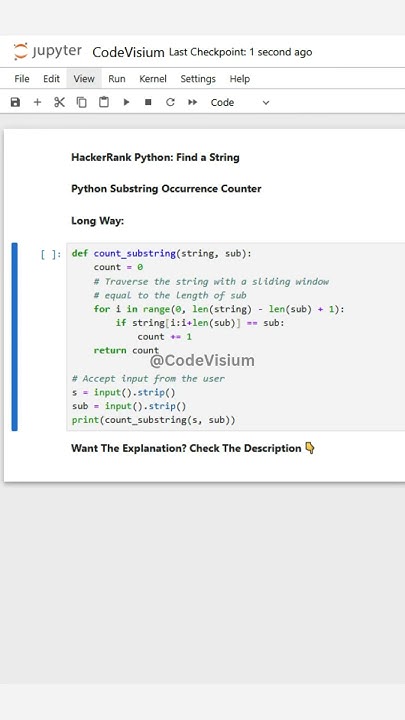
Task: Click the pointing-down hand emoji
Action: 310,448
